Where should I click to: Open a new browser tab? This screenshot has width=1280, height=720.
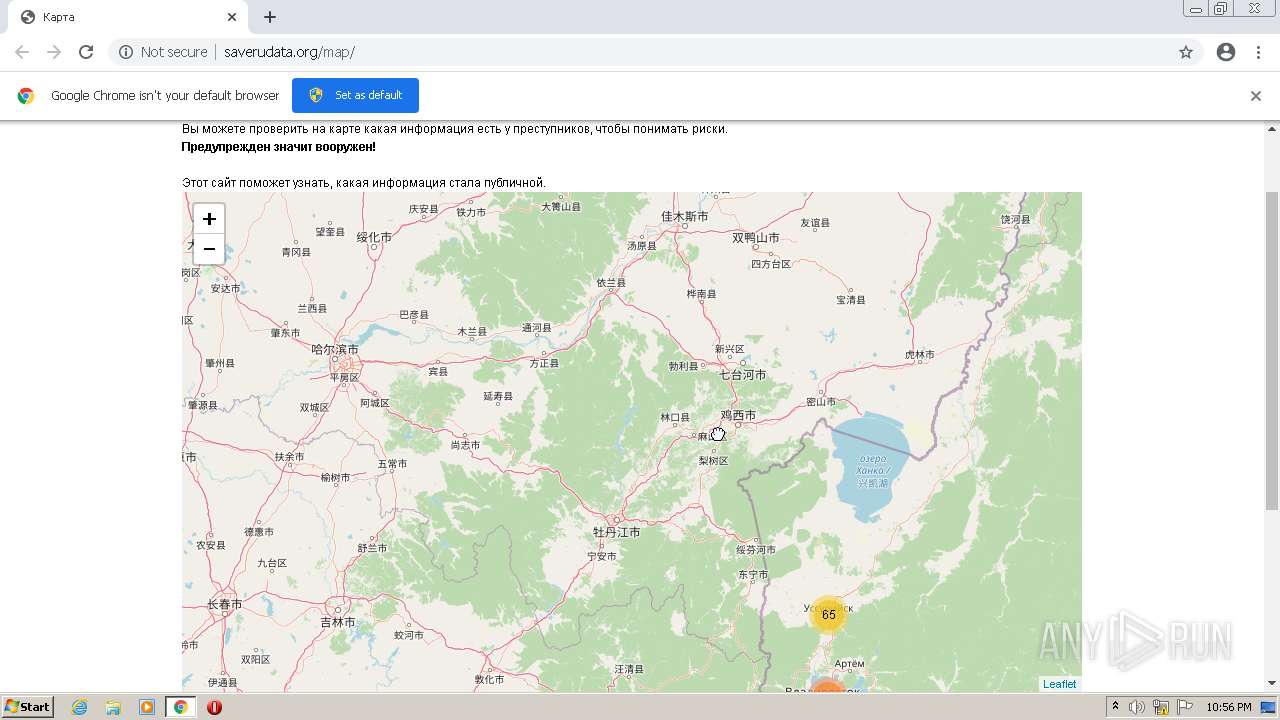point(270,17)
